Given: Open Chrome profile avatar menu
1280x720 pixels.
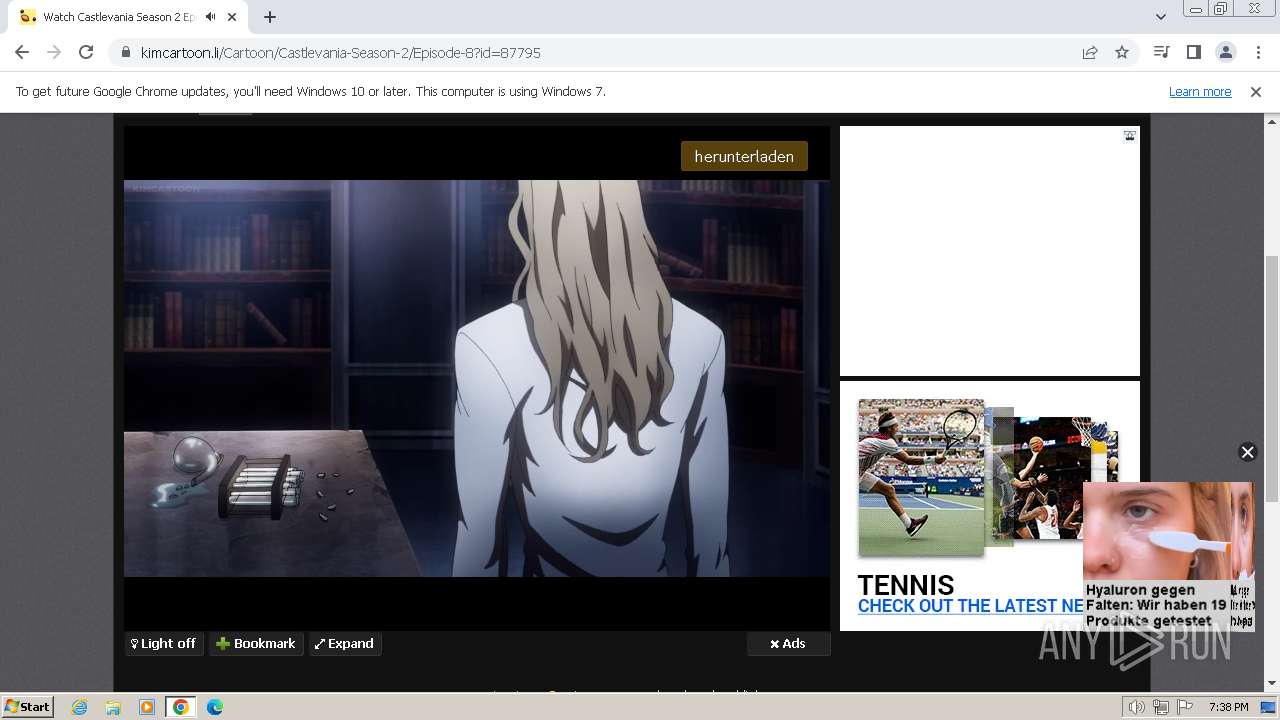Looking at the screenshot, I should pyautogui.click(x=1225, y=52).
